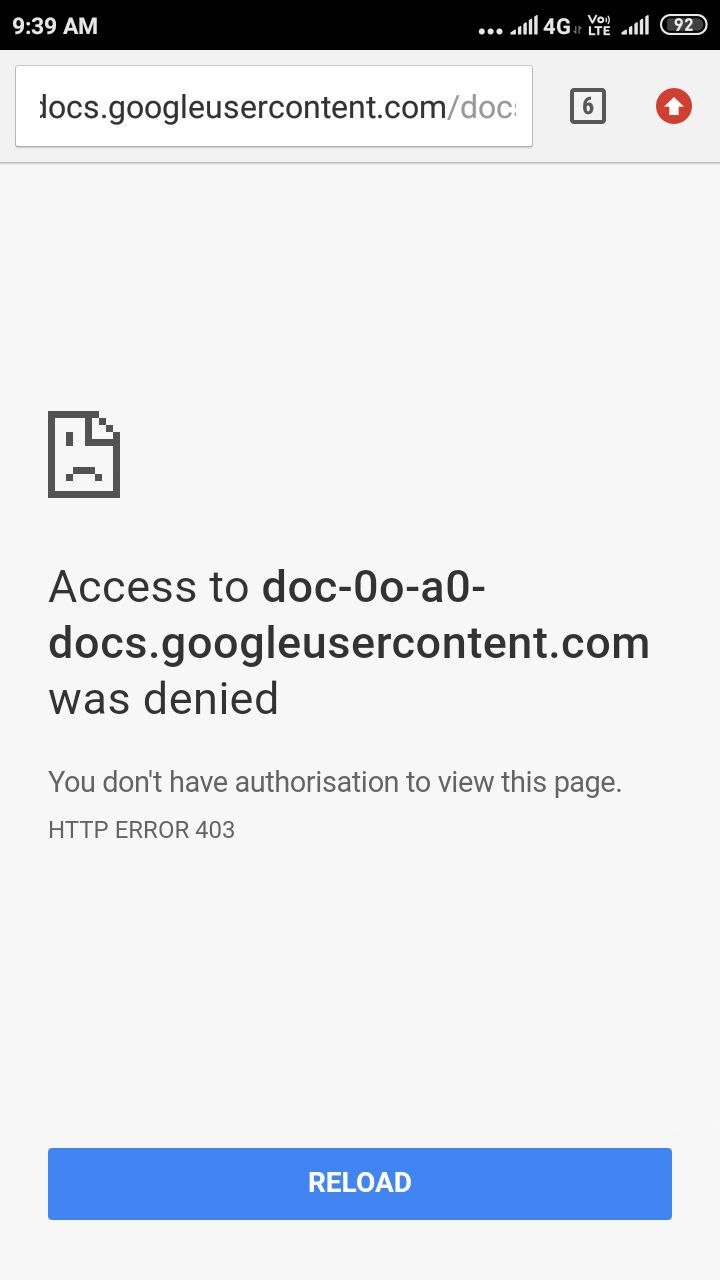
Task: Tap the 9:39 AM clock
Action: point(55,26)
